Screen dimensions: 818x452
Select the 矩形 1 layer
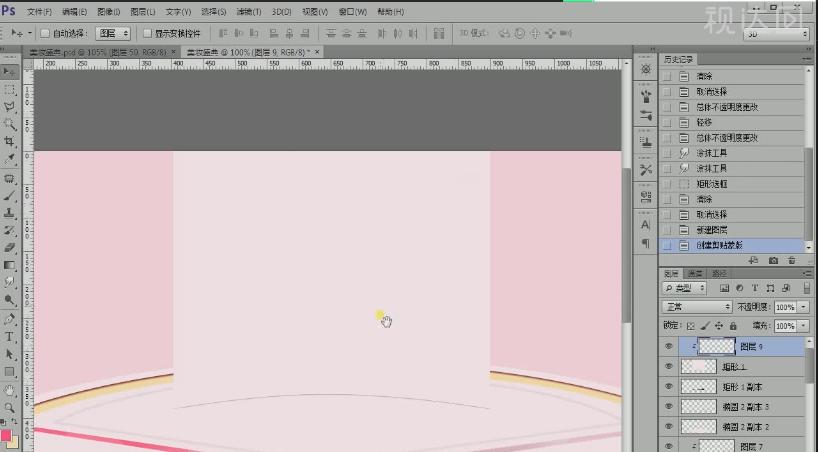pyautogui.click(x=735, y=367)
